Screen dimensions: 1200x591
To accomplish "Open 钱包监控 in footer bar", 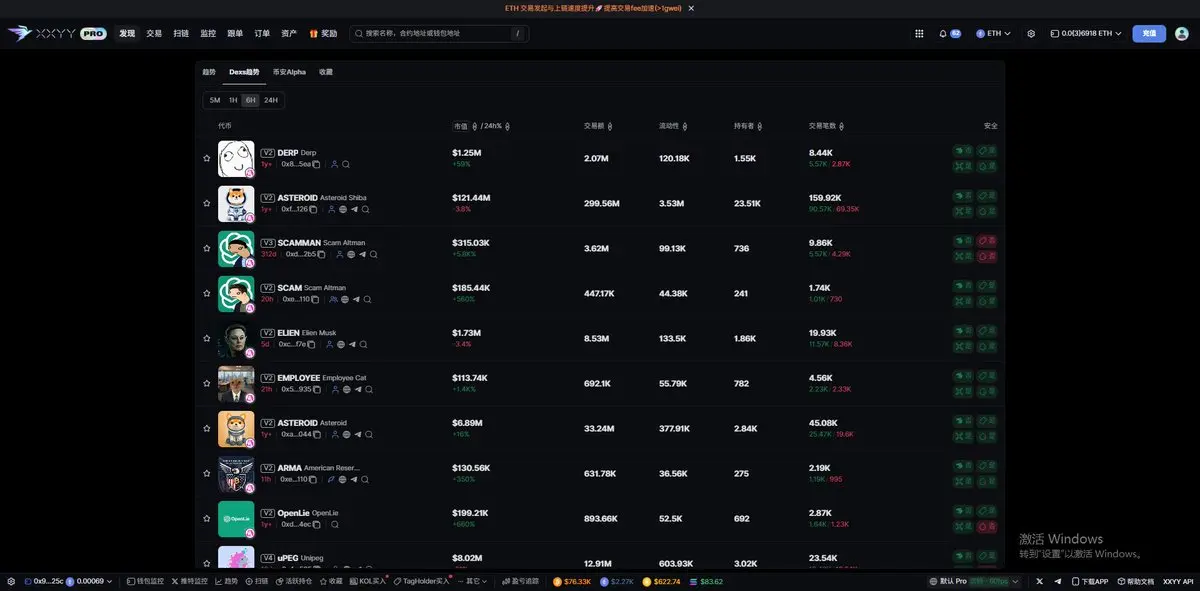I will 143,581.
